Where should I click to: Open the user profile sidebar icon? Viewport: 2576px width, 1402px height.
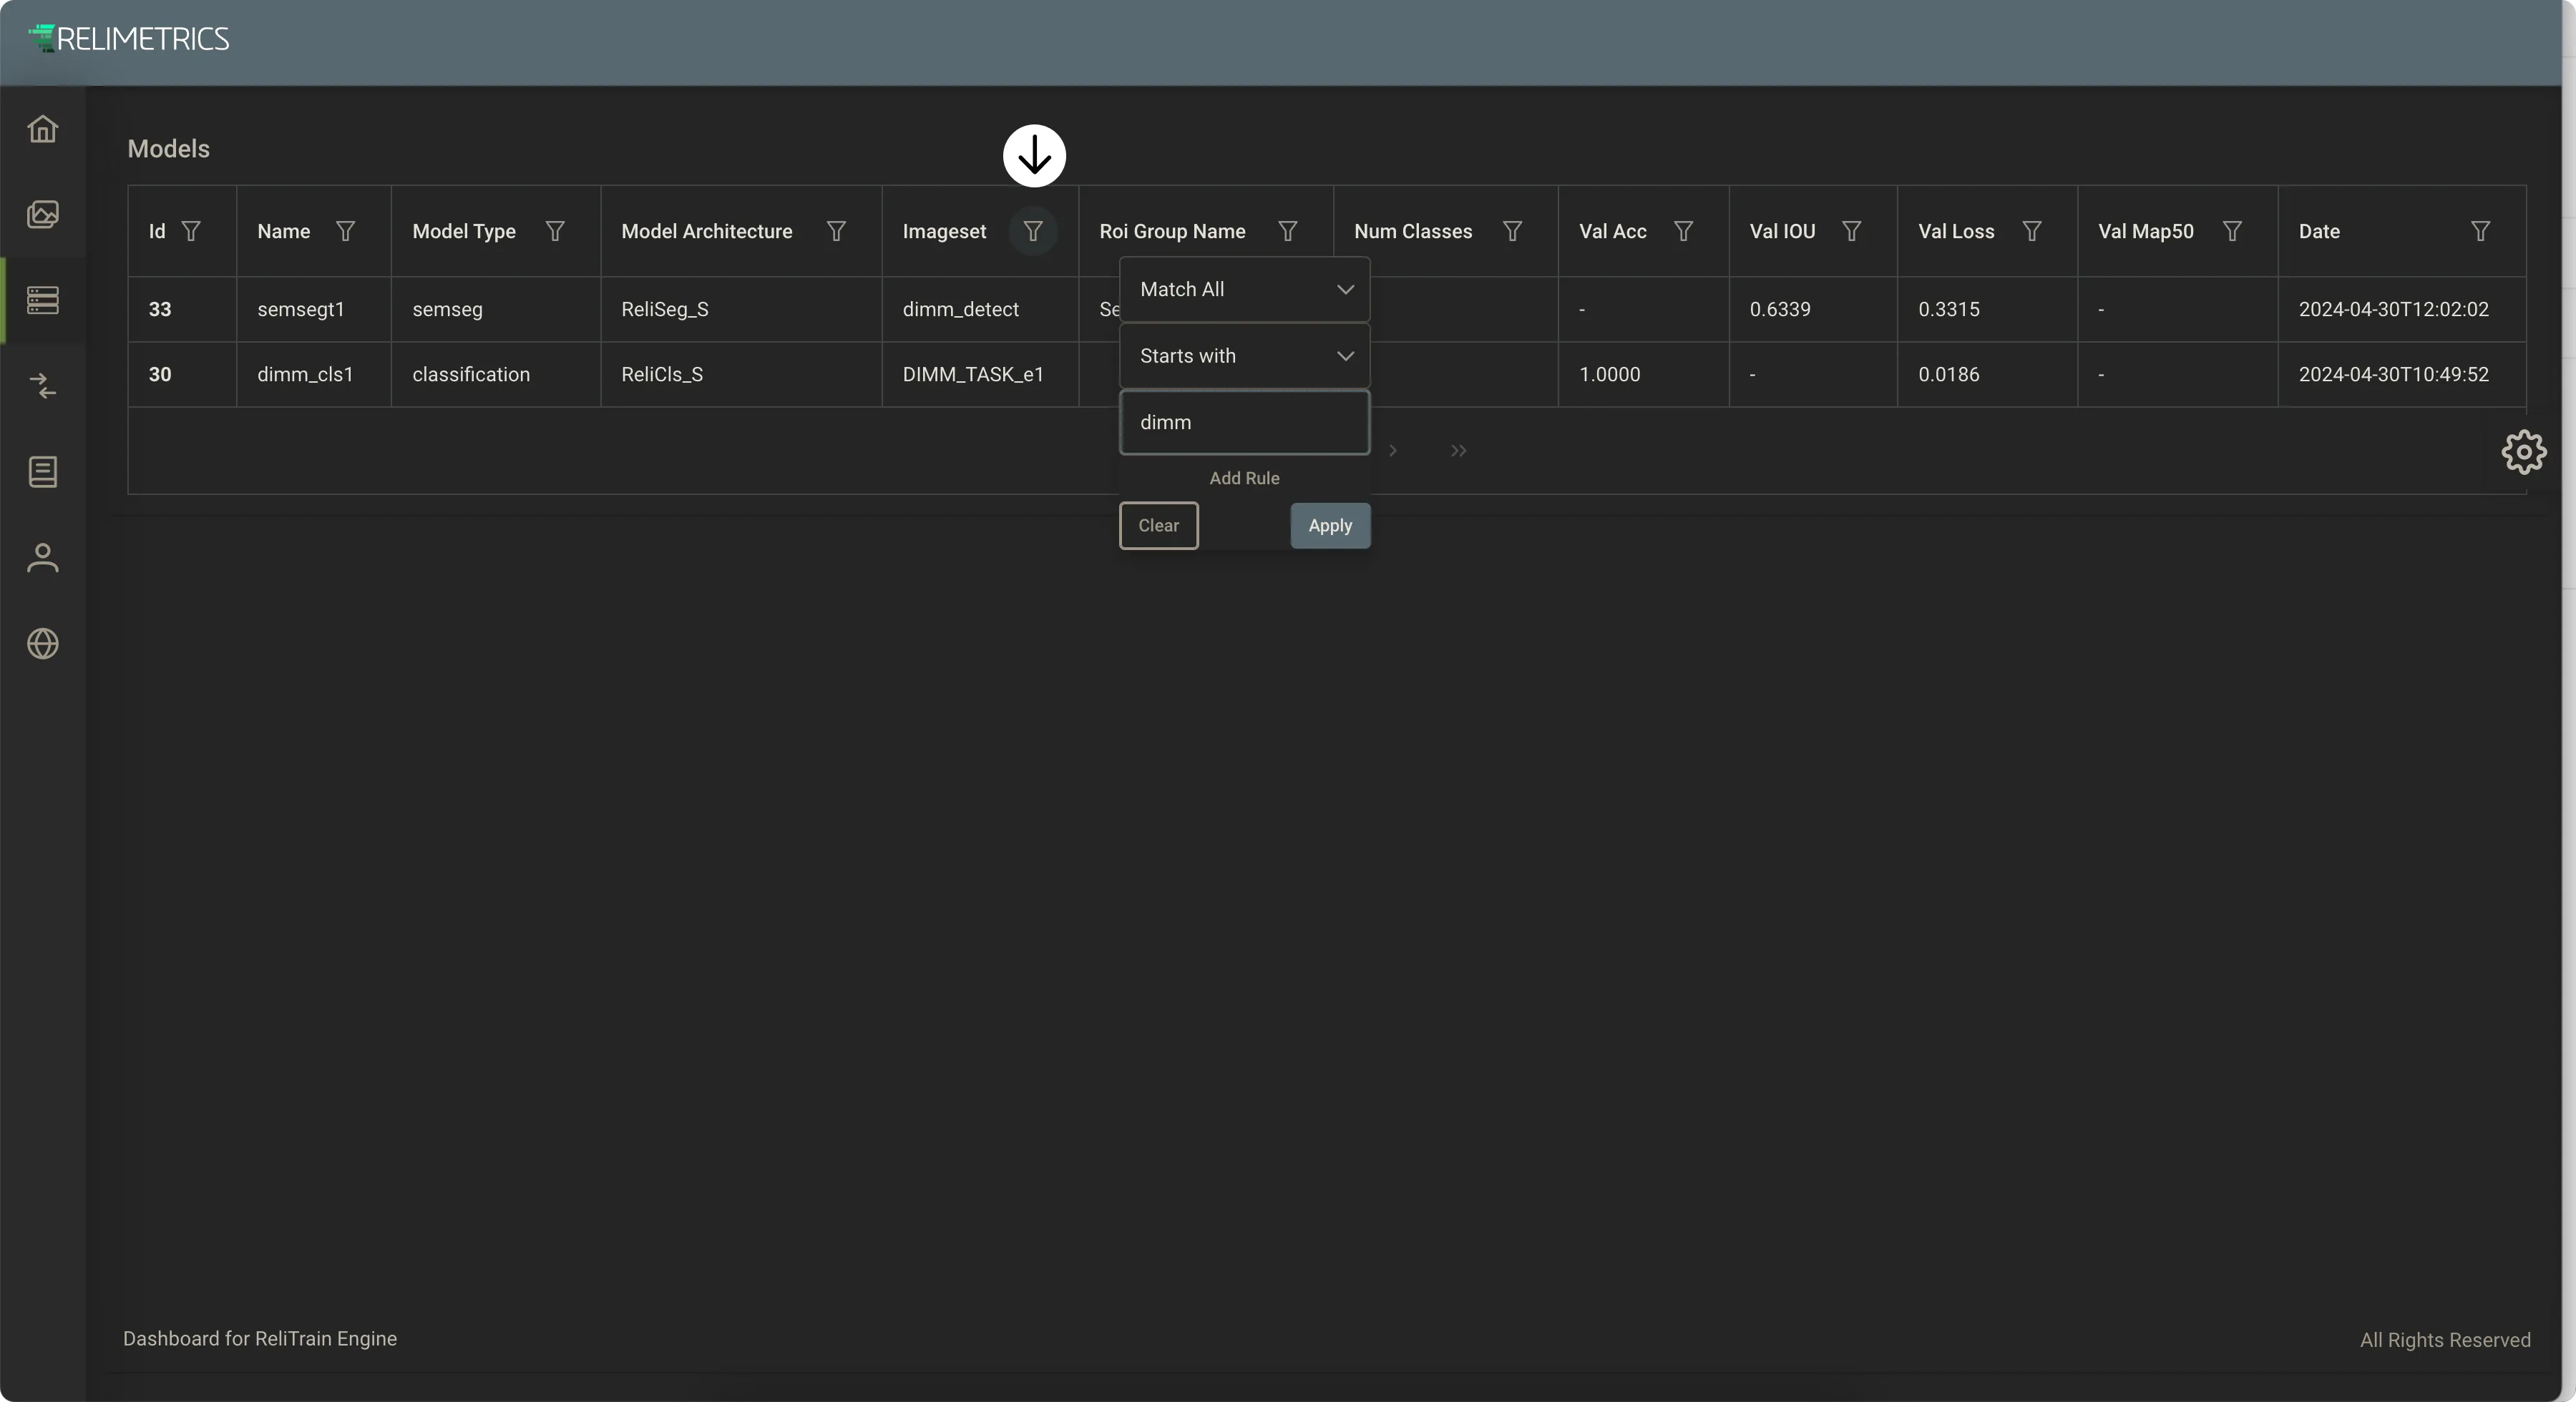pos(43,558)
